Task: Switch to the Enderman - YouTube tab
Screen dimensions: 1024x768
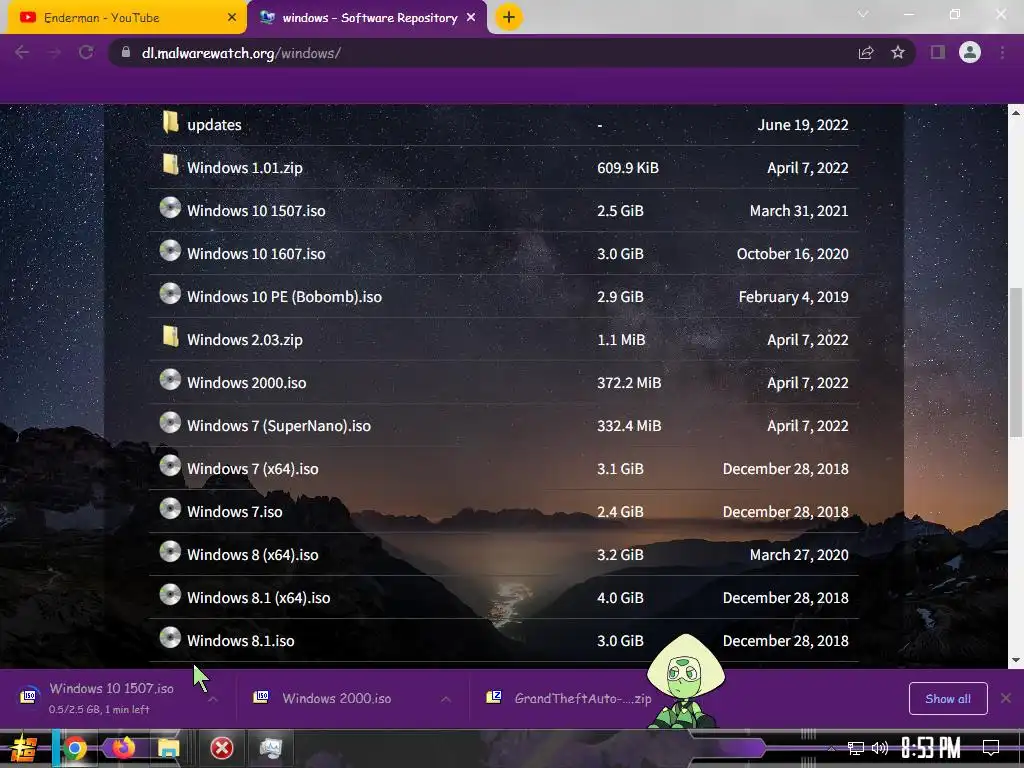Action: [x=123, y=18]
